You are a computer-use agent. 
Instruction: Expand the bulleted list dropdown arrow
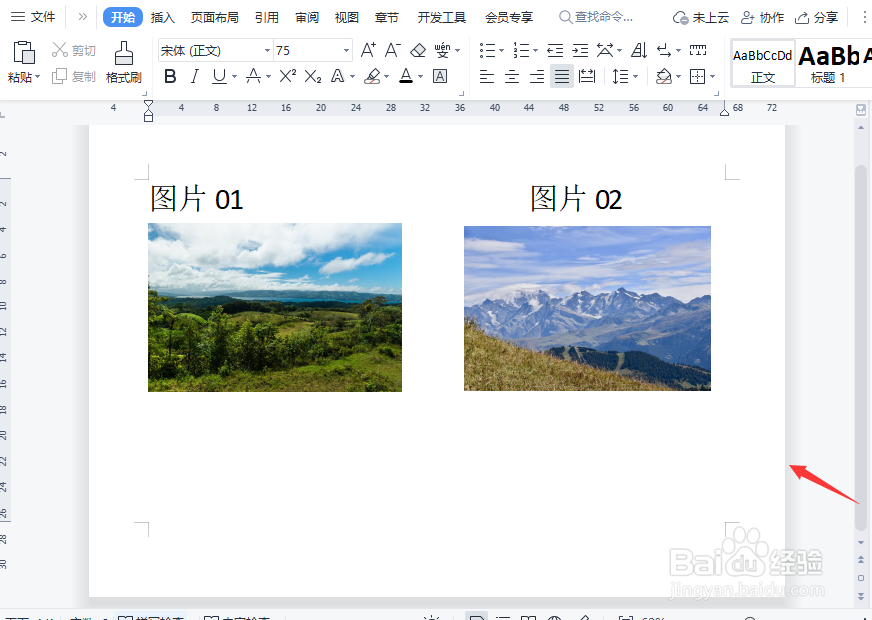[x=501, y=51]
